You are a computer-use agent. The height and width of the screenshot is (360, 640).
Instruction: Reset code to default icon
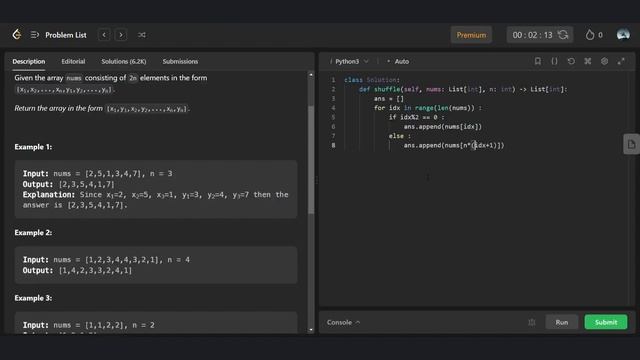tap(571, 61)
